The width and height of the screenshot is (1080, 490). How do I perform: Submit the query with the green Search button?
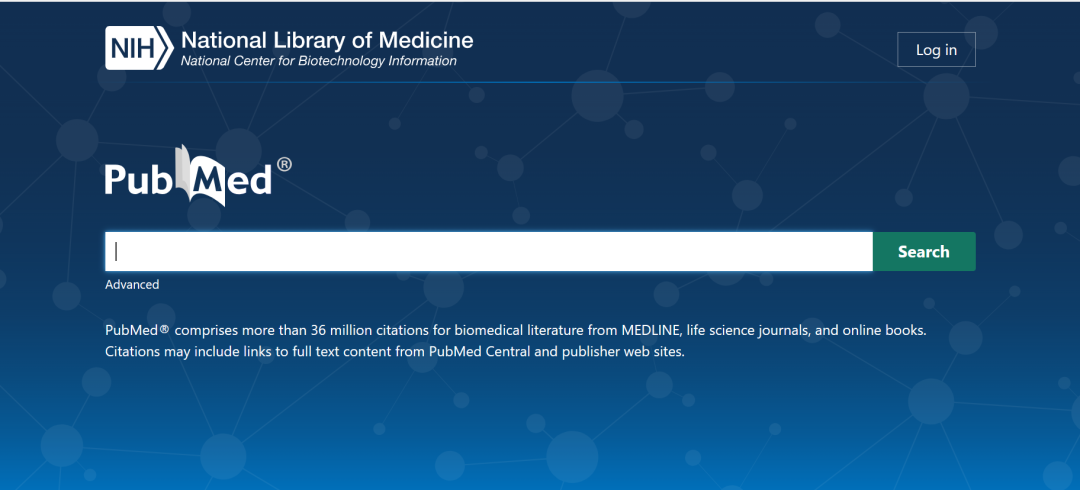[924, 252]
